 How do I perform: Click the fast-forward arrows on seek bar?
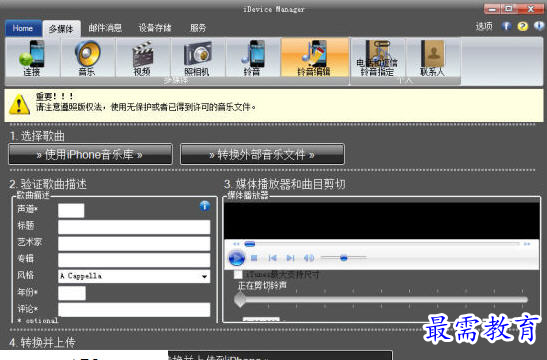click(527, 244)
